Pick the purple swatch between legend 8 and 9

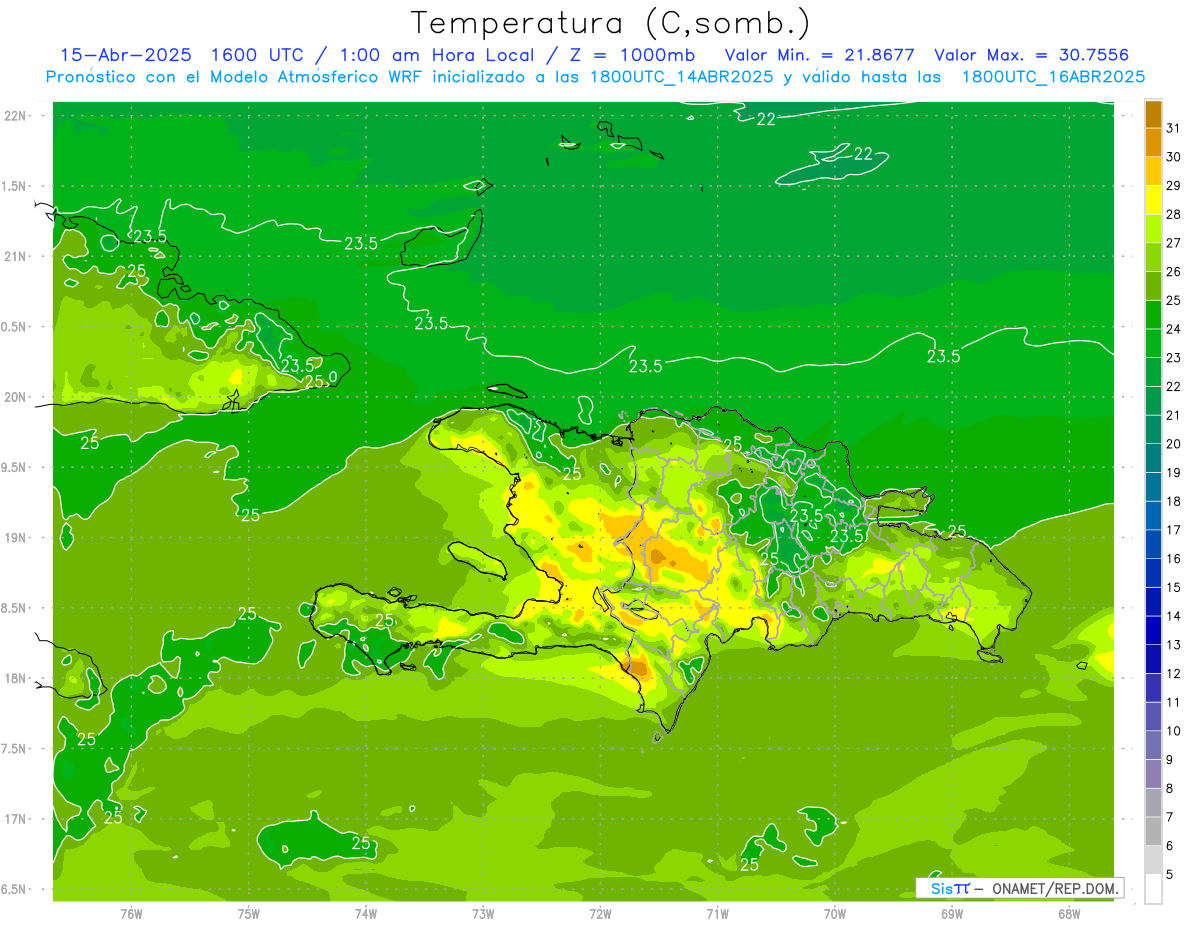(1153, 774)
